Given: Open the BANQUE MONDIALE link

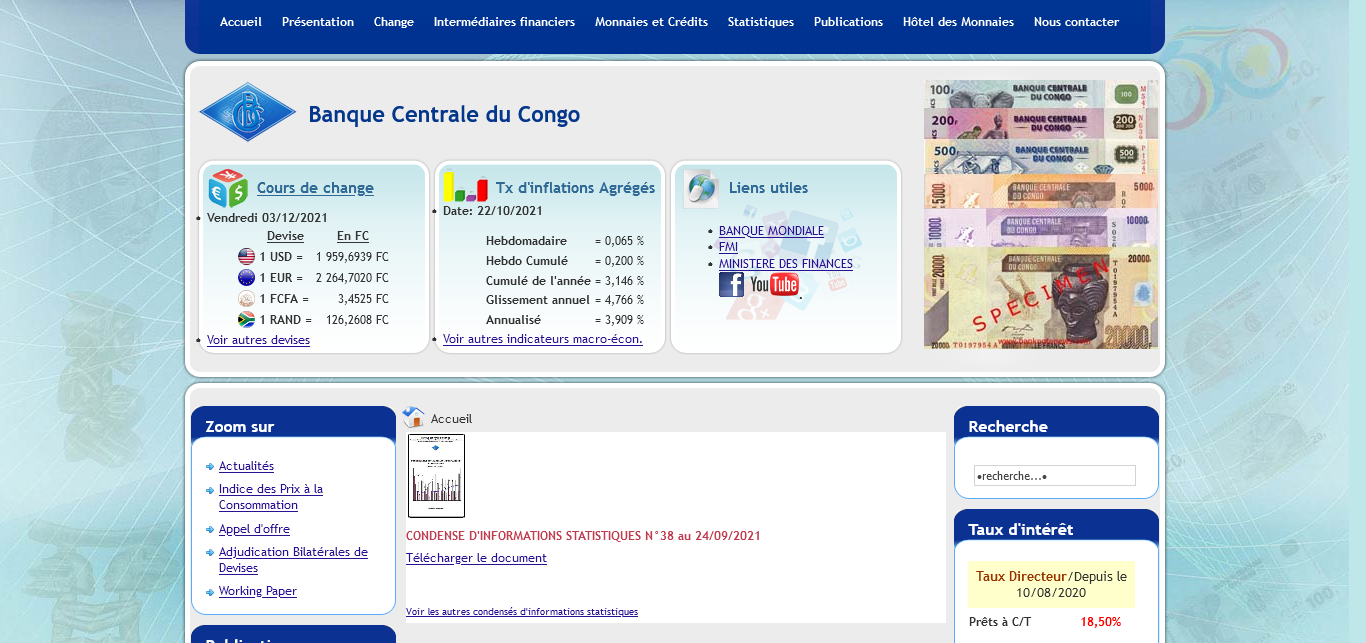Looking at the screenshot, I should pyautogui.click(x=771, y=231).
